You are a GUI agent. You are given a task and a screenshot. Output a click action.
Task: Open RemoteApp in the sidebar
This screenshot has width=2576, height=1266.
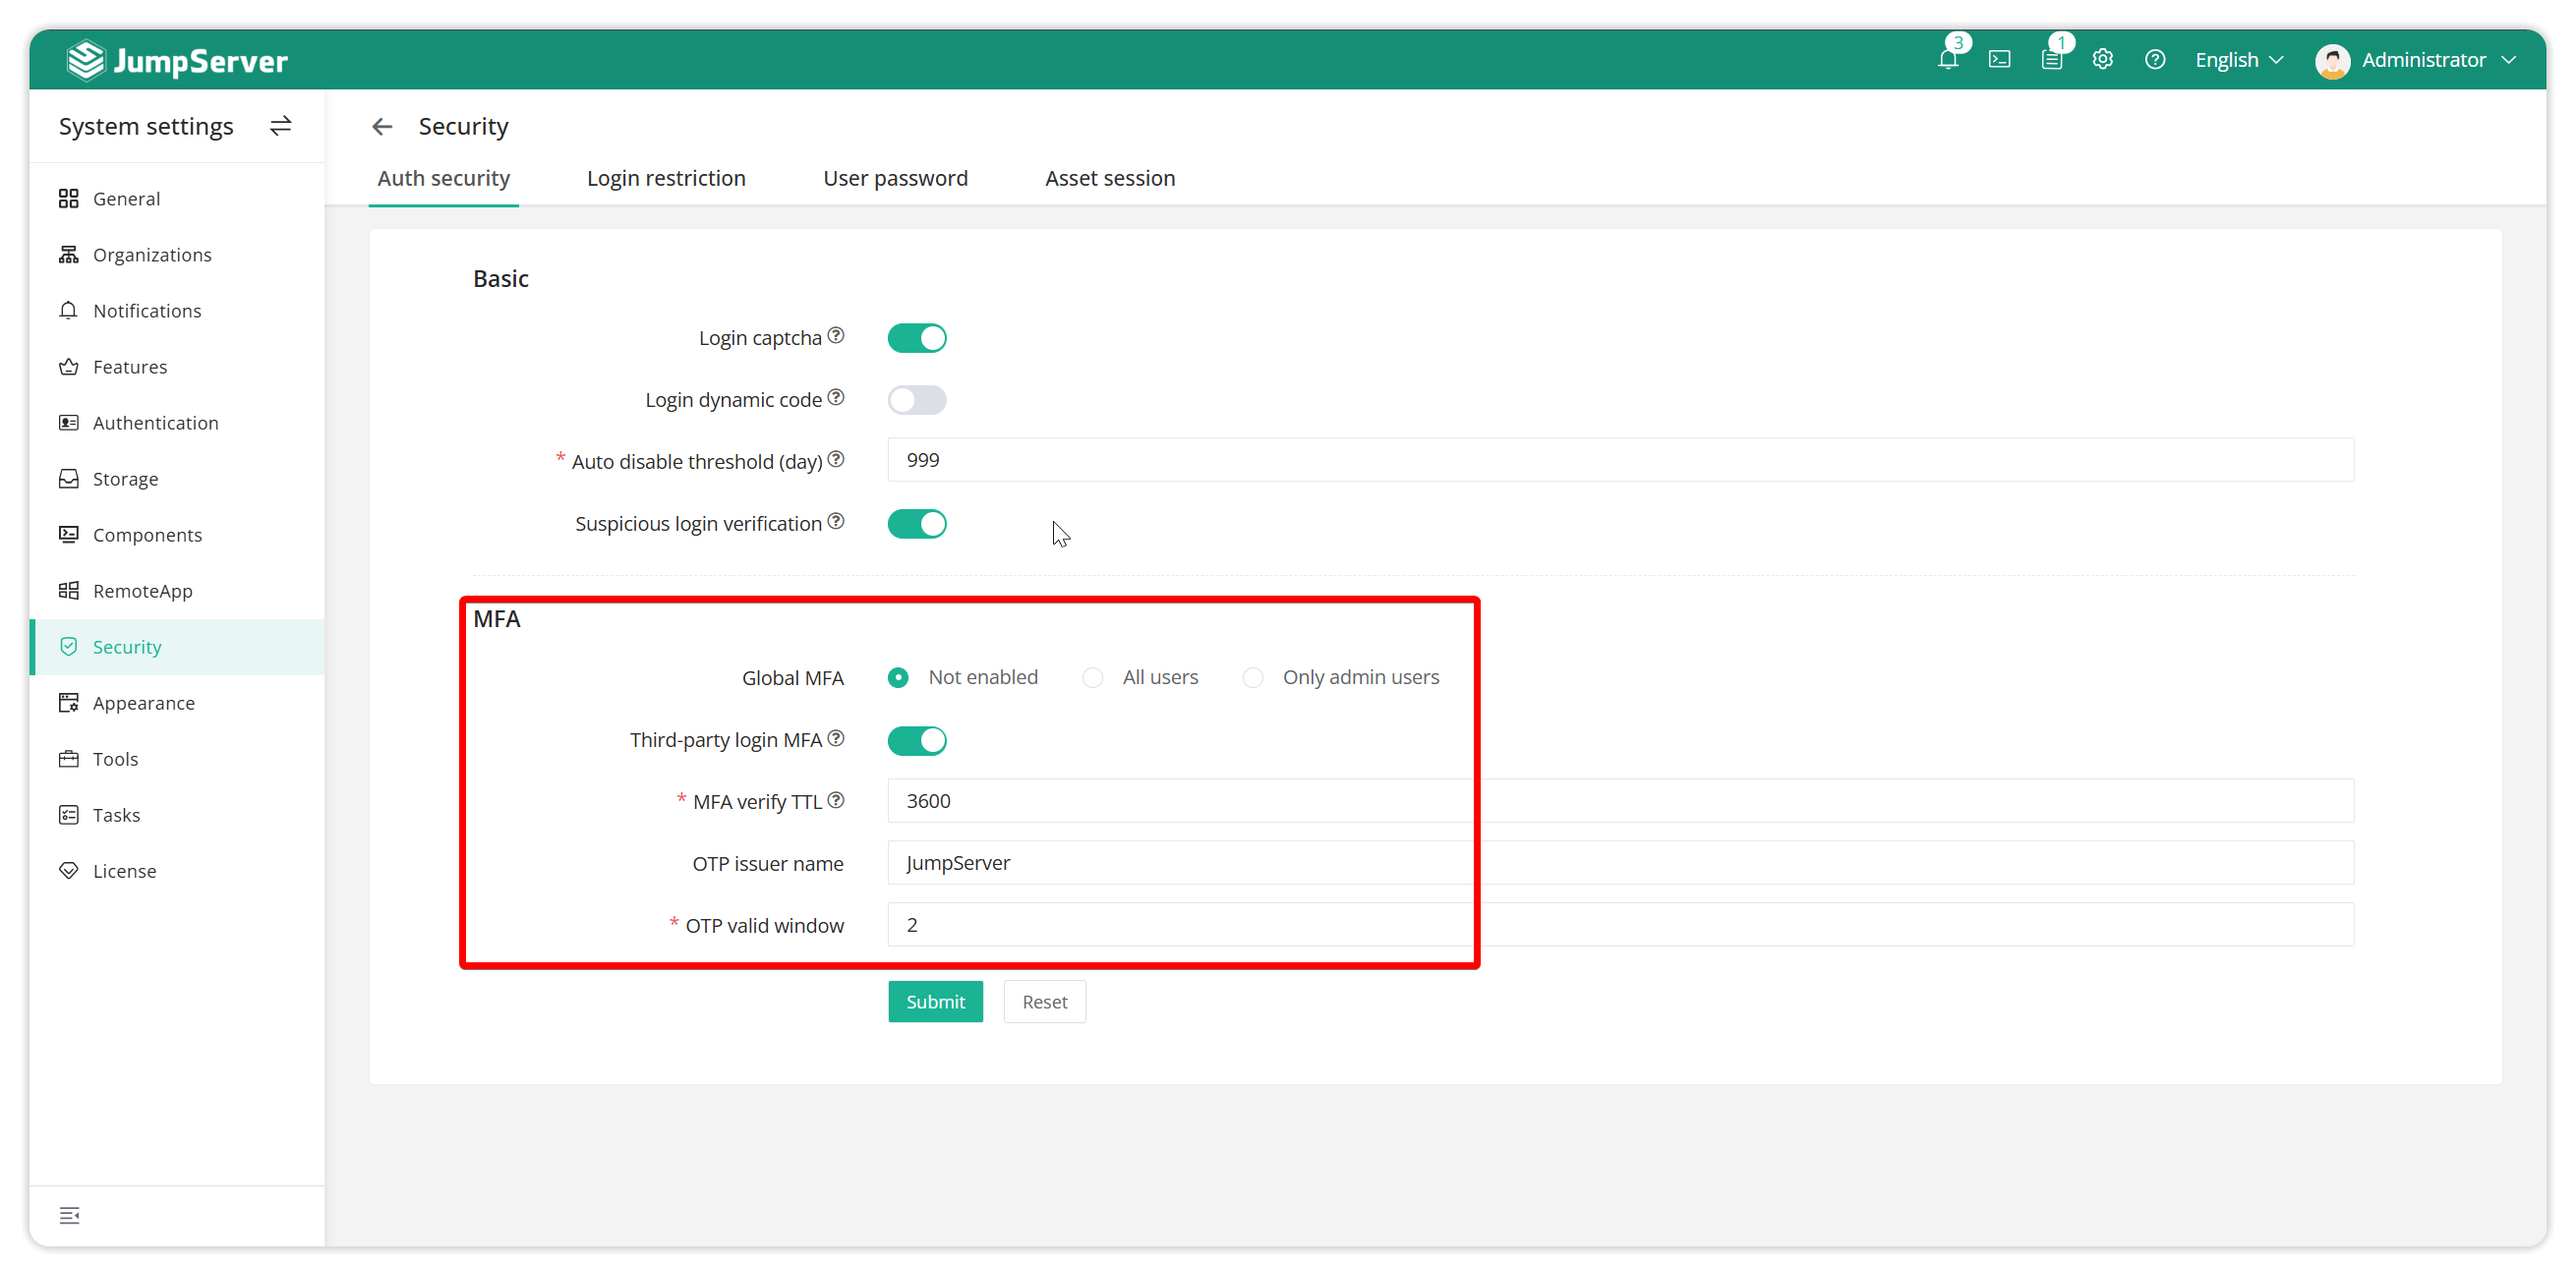[x=177, y=590]
